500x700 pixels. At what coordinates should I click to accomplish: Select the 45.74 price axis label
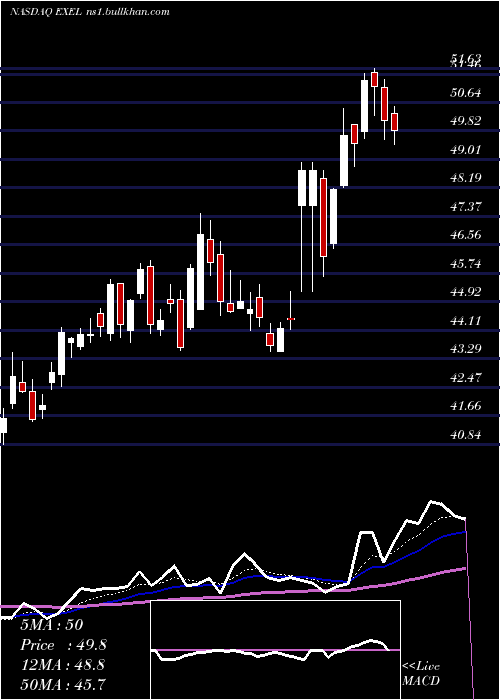pyautogui.click(x=466, y=263)
